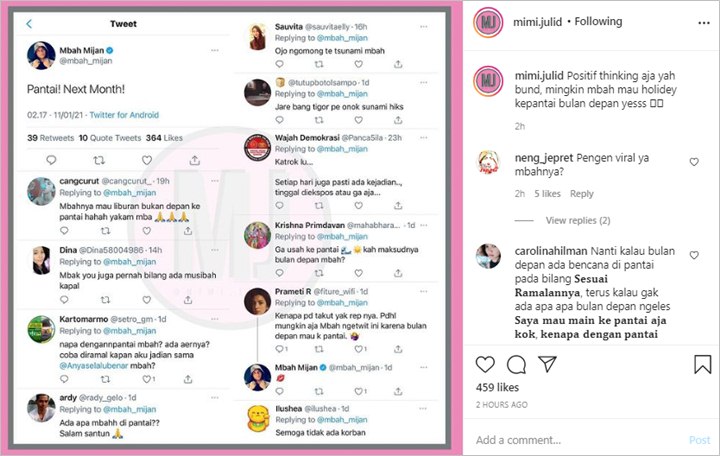View the 5 likes on neng_jepret's comment
This screenshot has width=720, height=456.
(547, 194)
